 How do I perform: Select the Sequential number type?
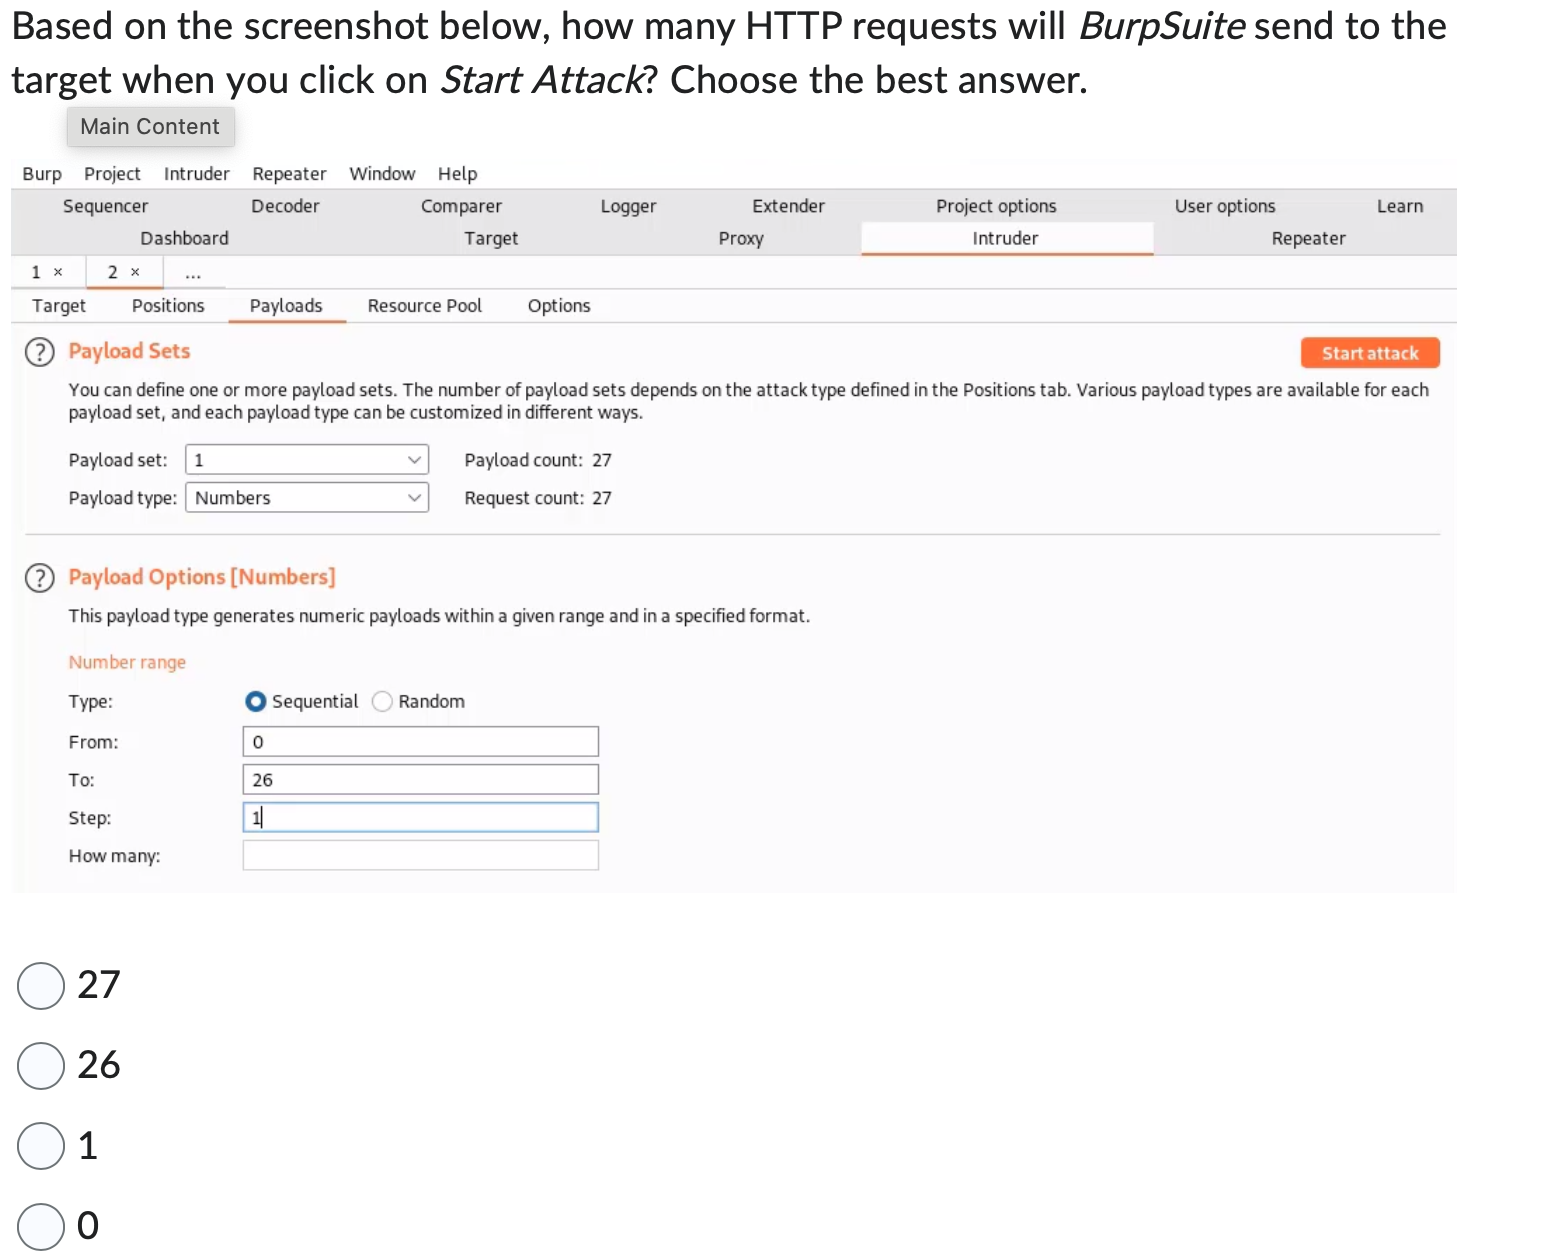[x=256, y=701]
